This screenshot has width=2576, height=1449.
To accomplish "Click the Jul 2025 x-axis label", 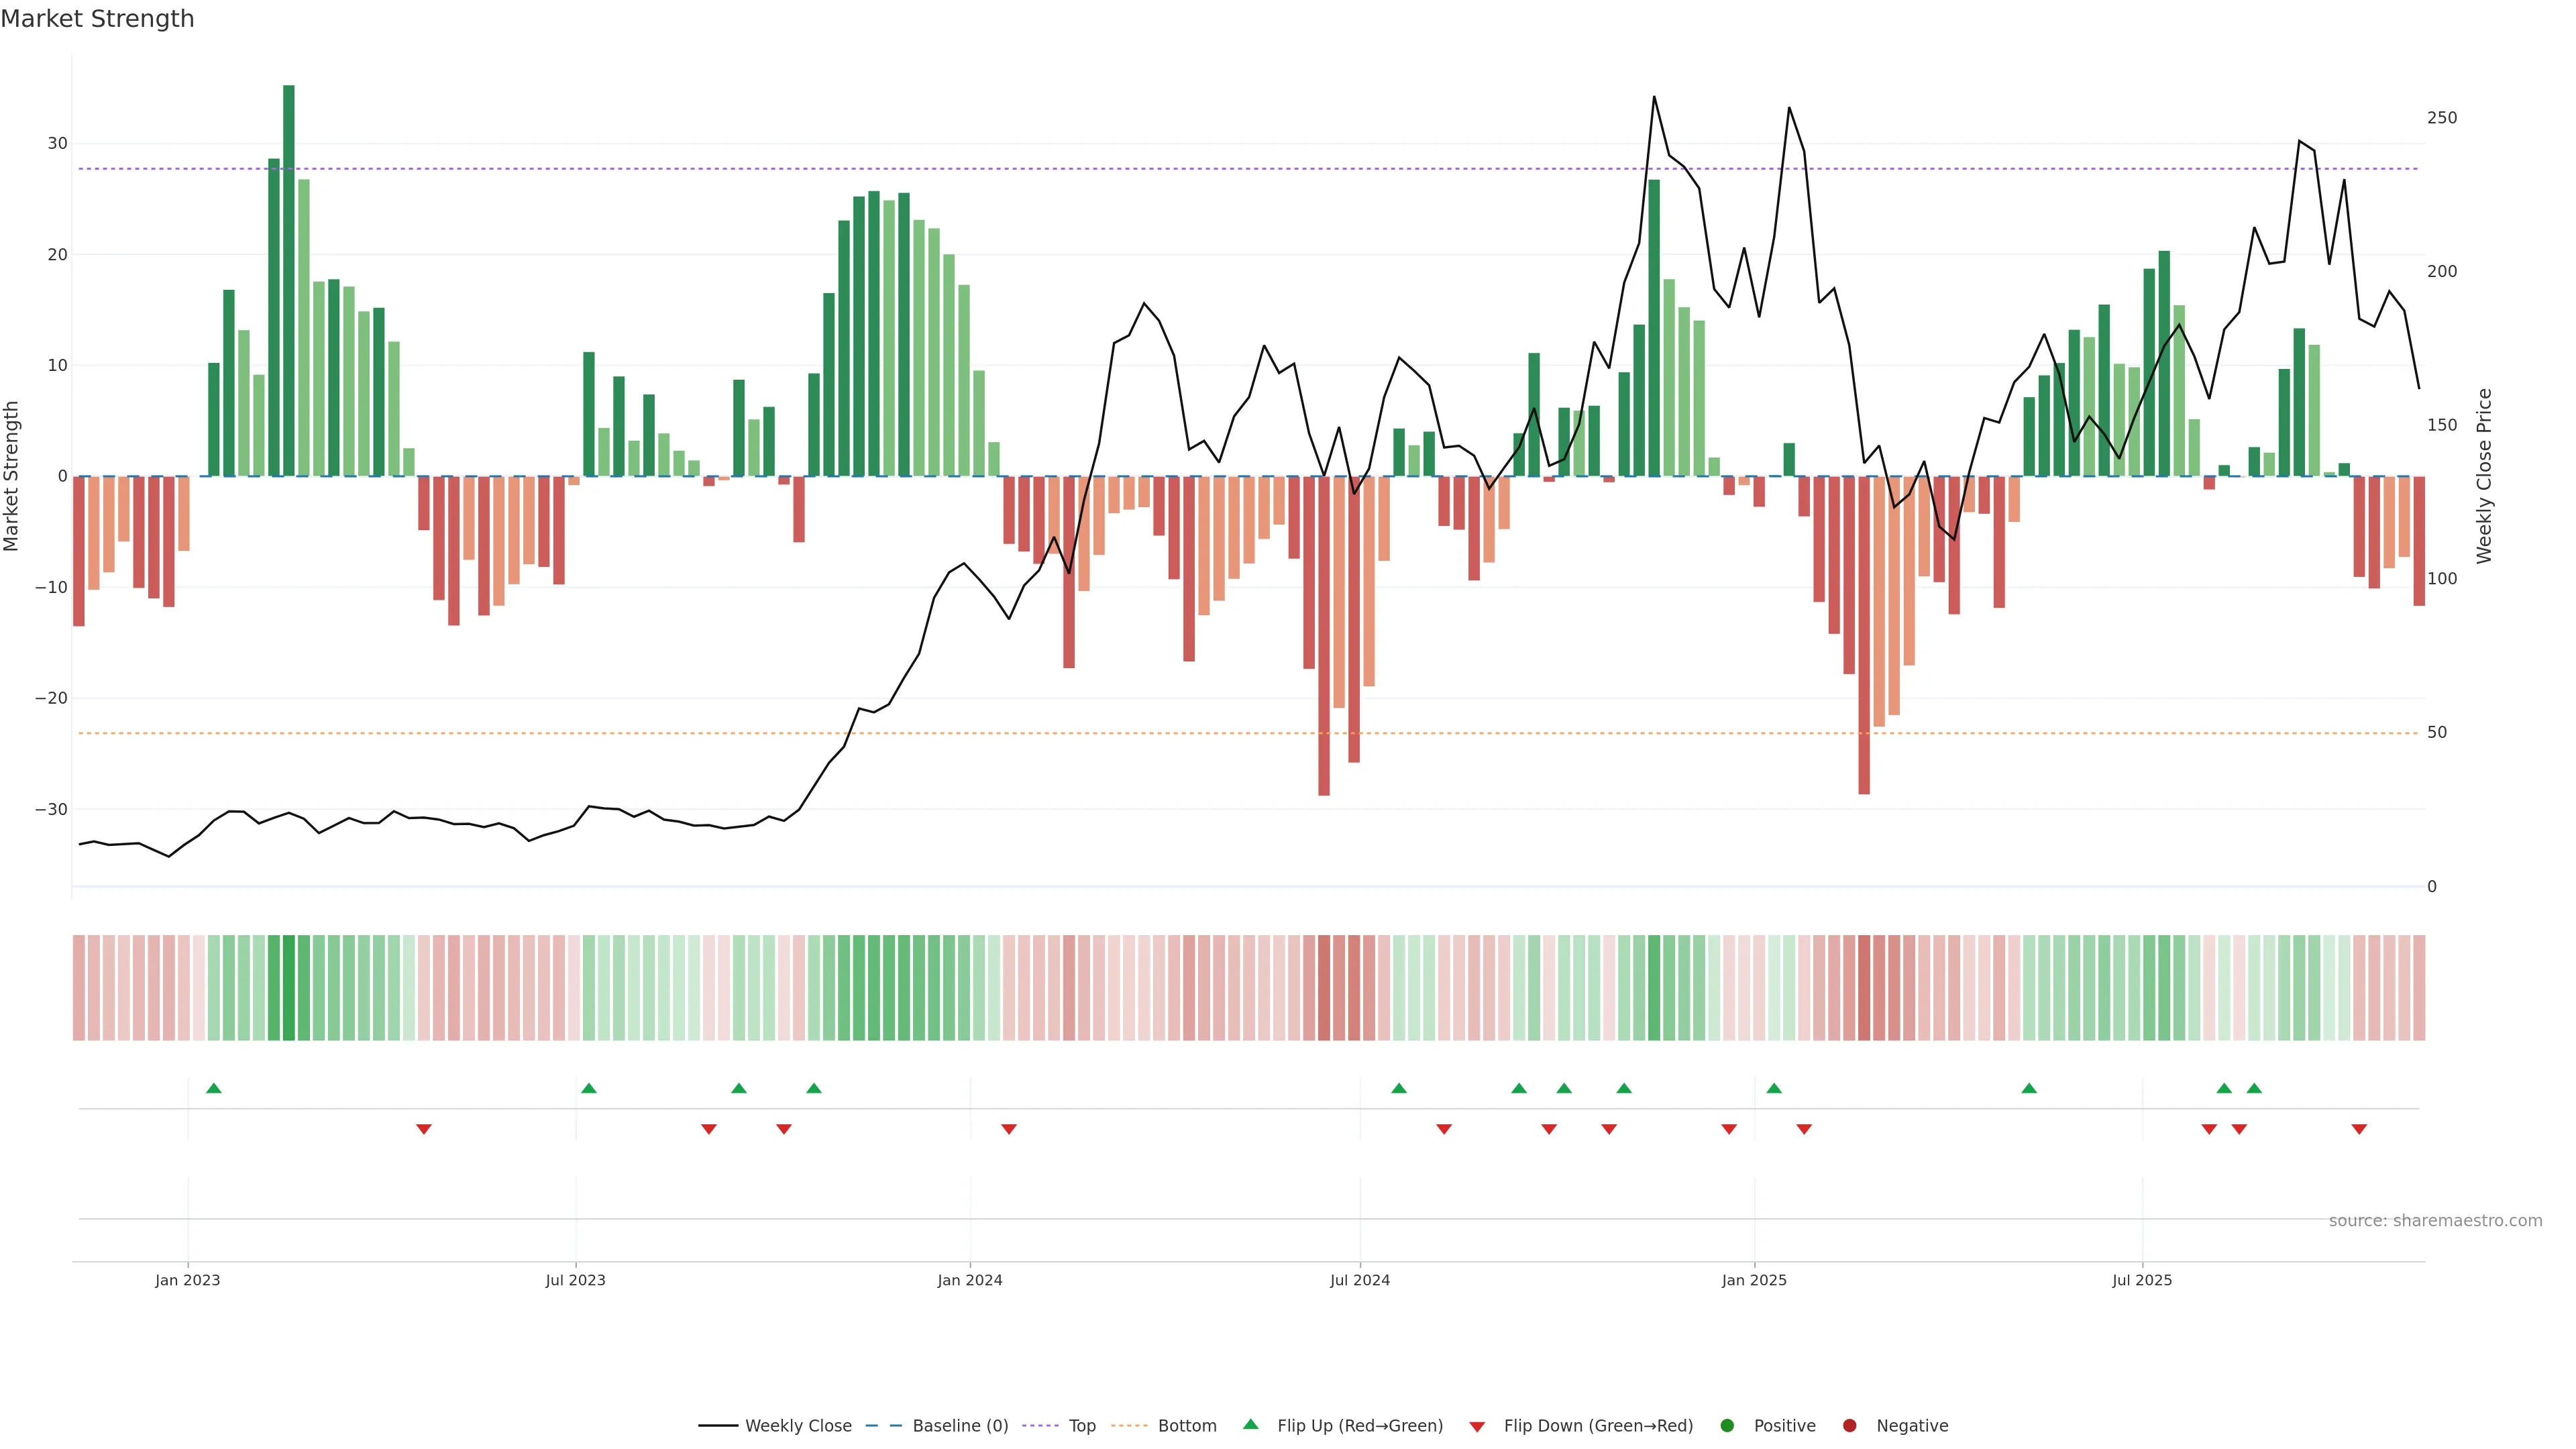I will click(2141, 1280).
